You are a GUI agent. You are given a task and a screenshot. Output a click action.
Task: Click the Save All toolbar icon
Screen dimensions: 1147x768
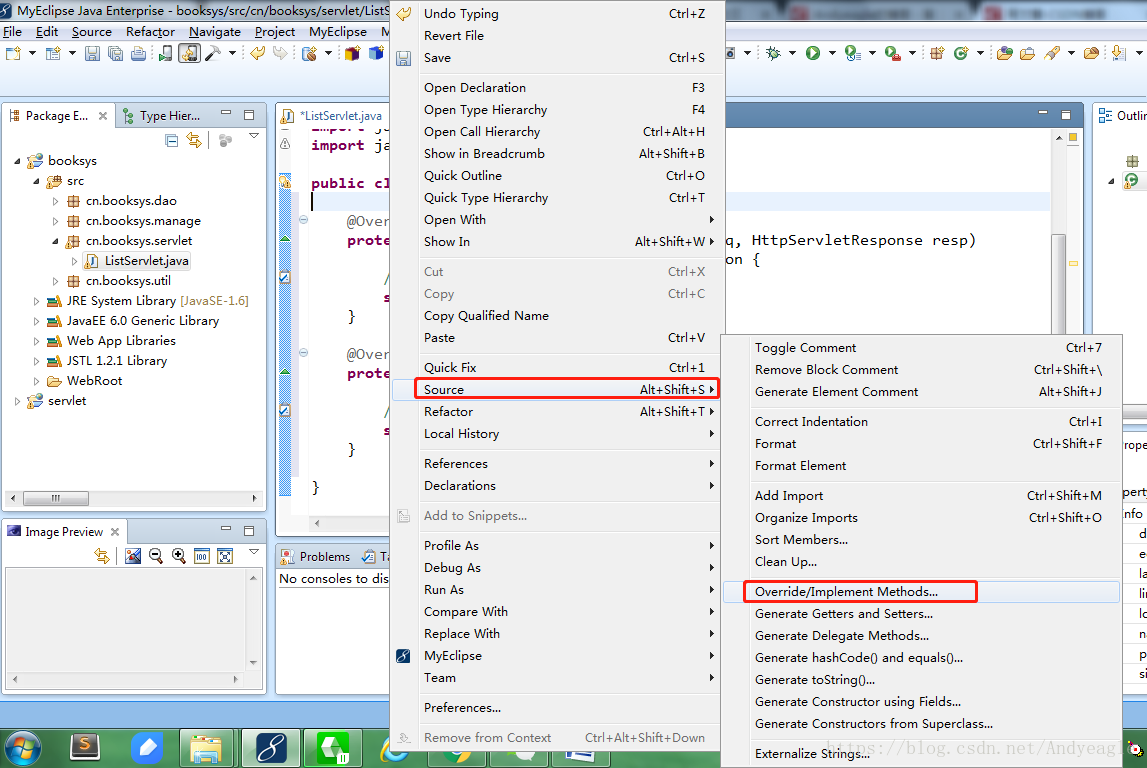(115, 53)
